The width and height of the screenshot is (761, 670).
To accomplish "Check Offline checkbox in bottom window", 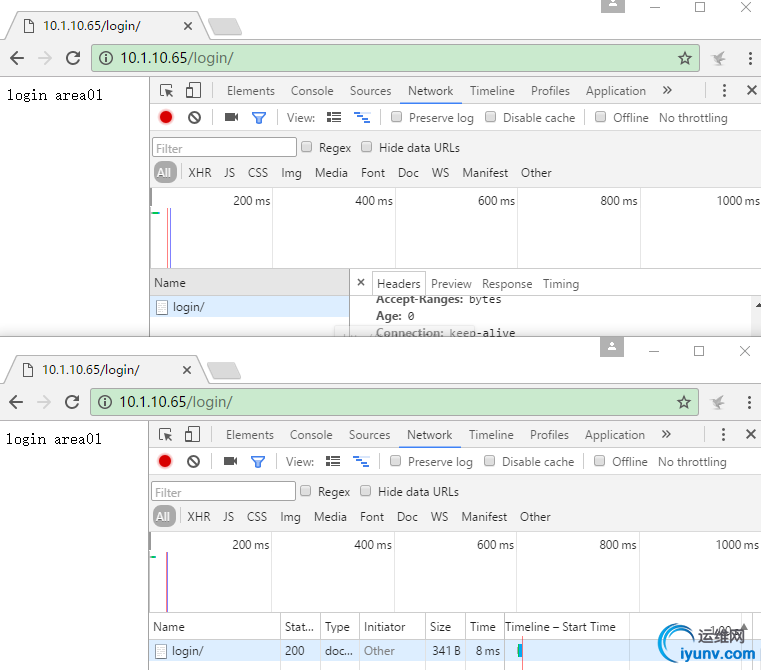I will tap(599, 461).
